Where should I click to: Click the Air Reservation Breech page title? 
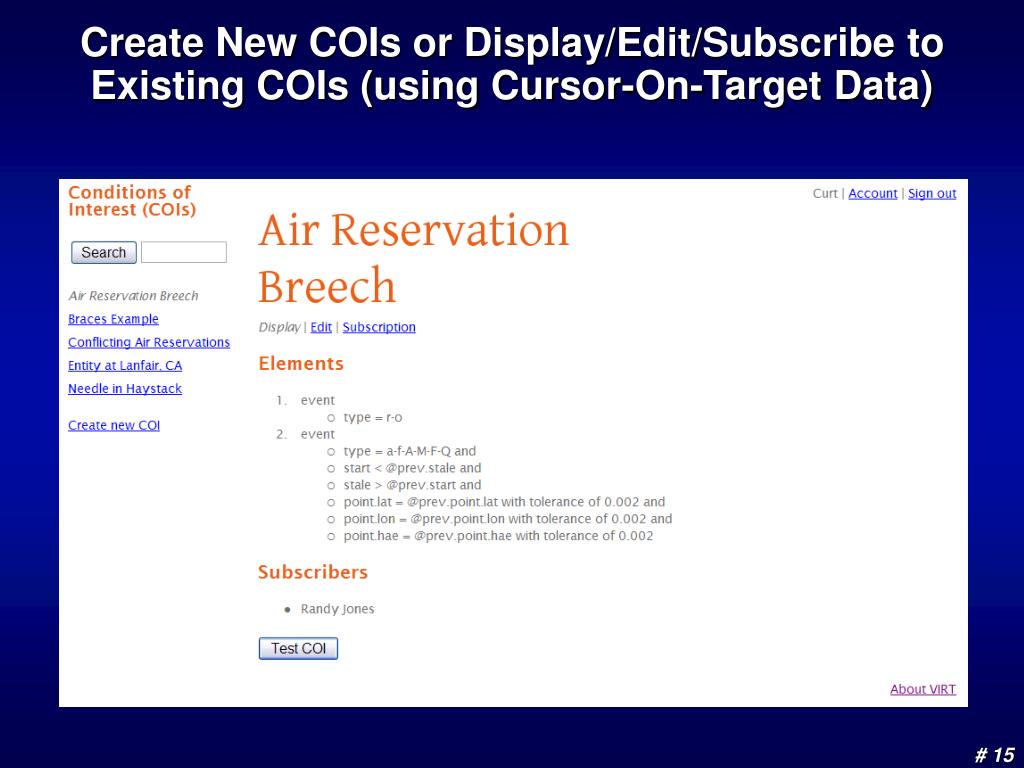pyautogui.click(x=413, y=258)
